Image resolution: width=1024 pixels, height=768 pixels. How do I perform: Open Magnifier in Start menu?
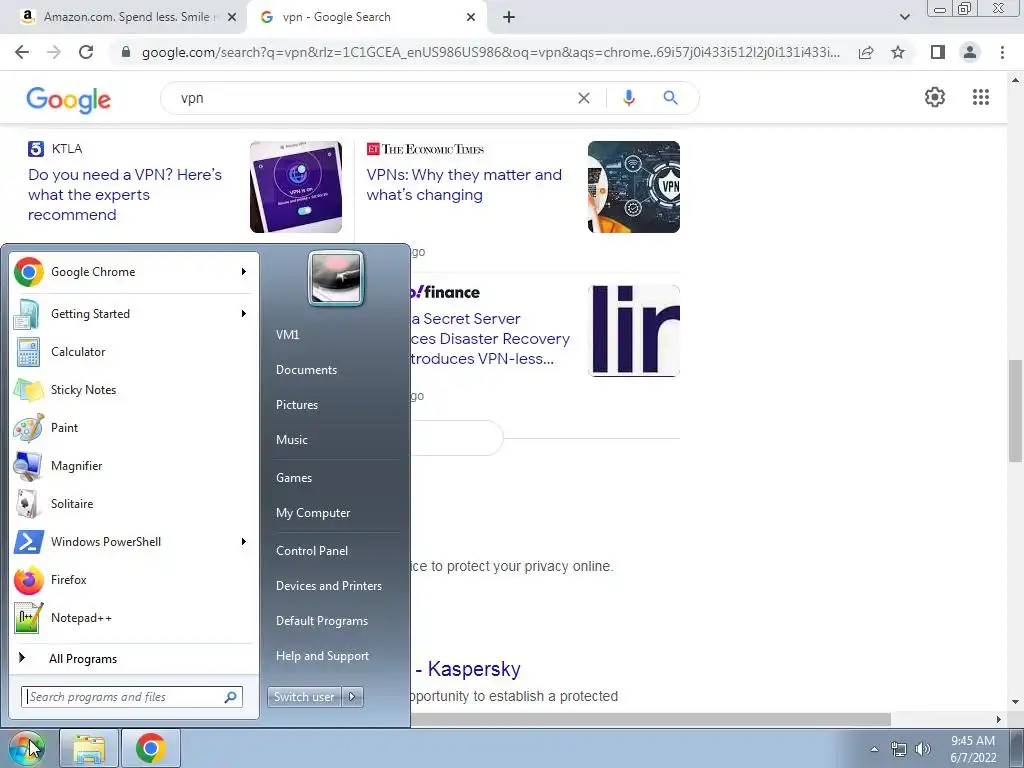coord(133,466)
